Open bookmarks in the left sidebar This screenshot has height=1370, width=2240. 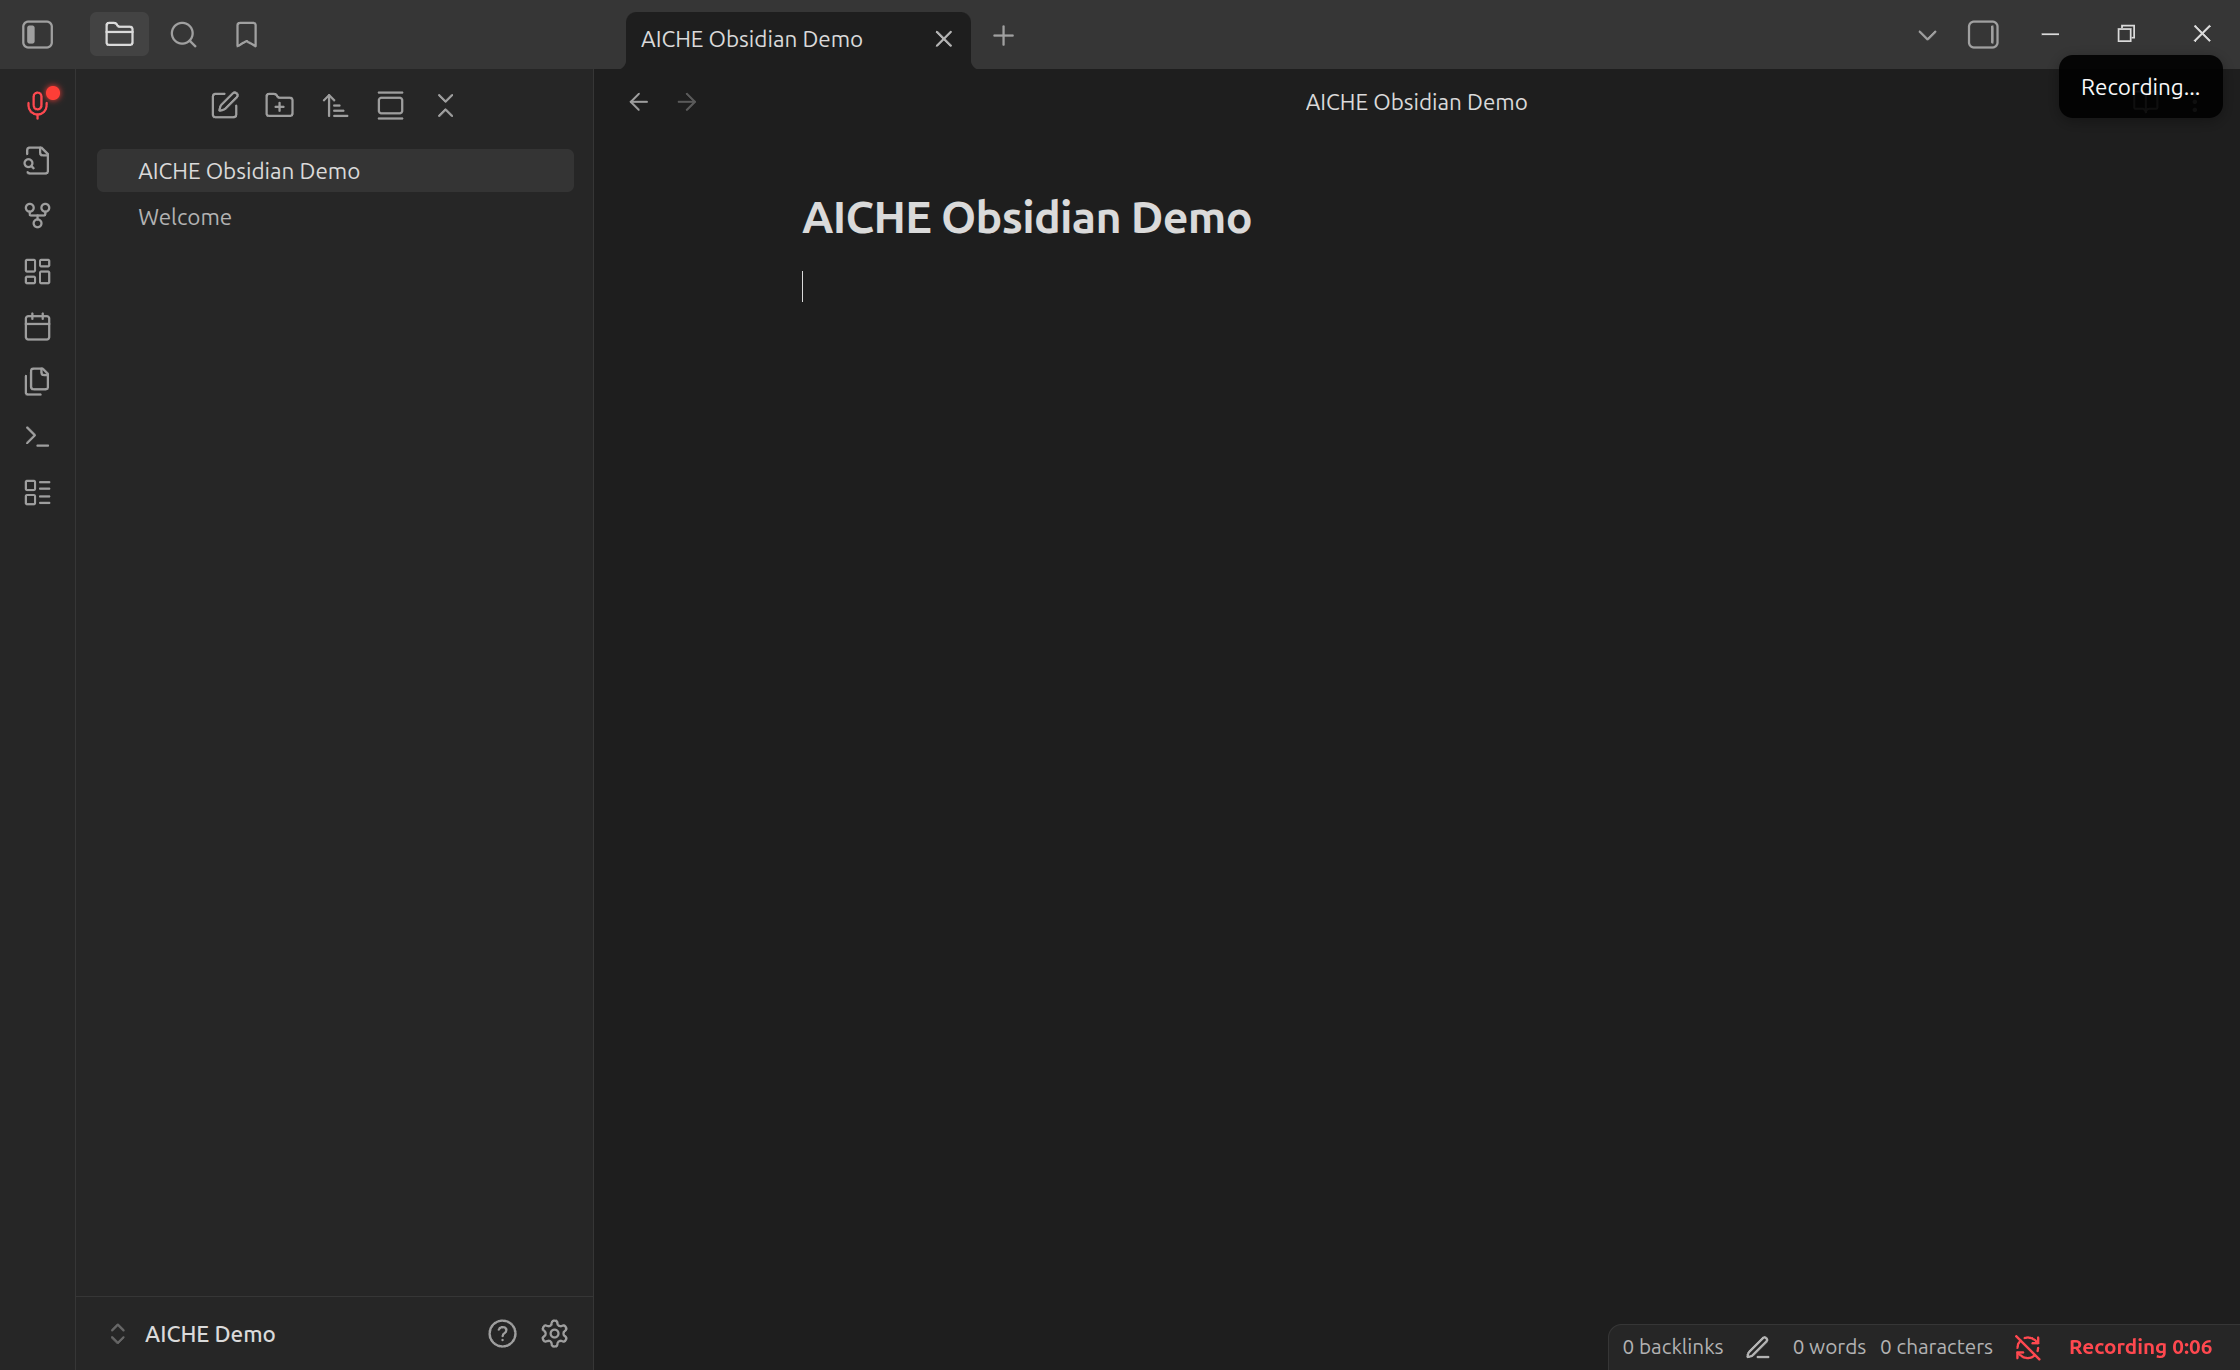coord(246,34)
